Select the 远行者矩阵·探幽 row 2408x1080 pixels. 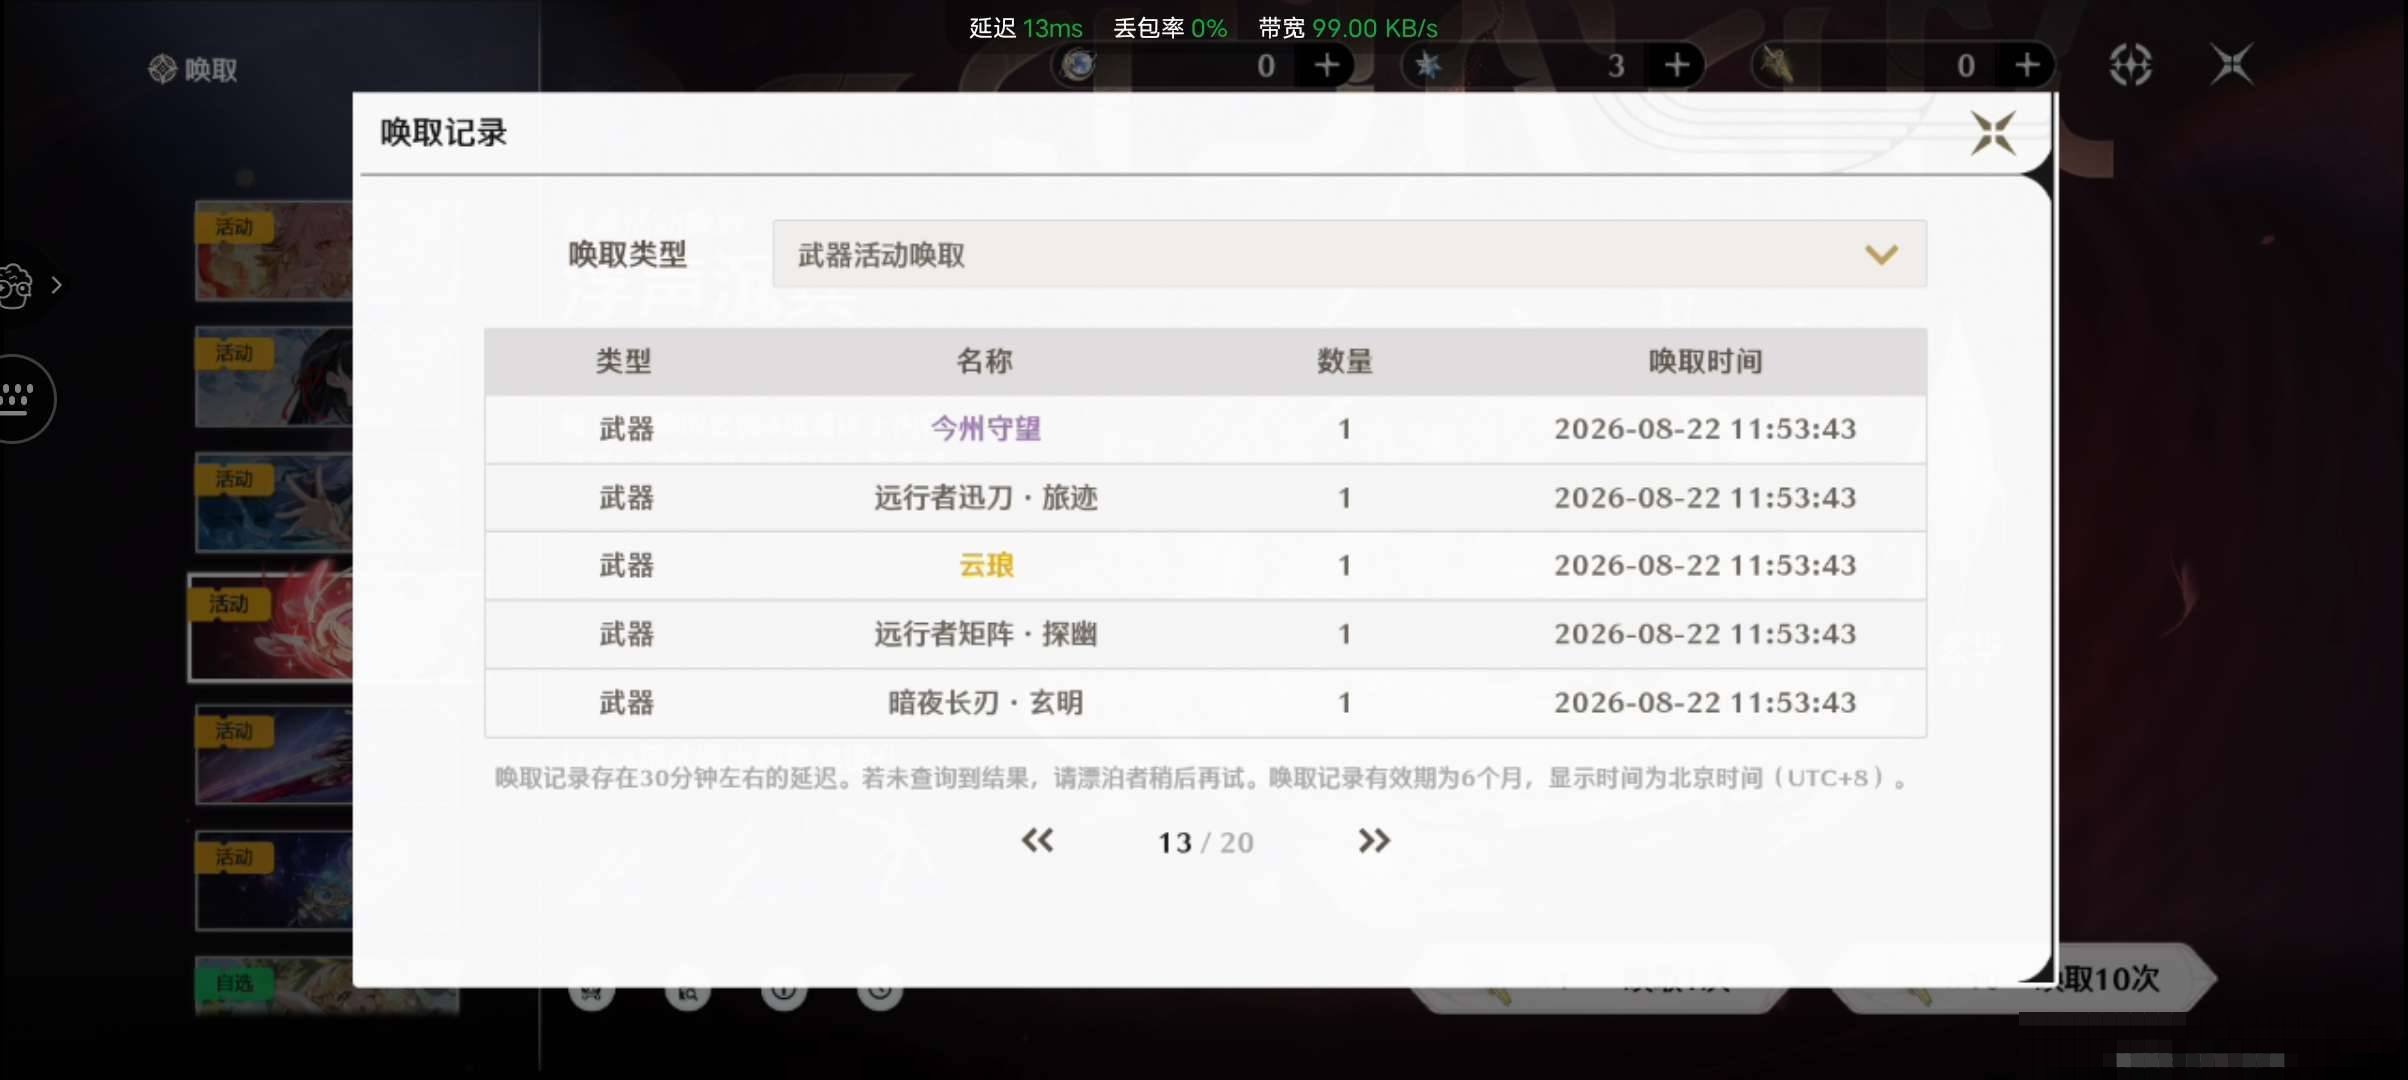point(1205,634)
